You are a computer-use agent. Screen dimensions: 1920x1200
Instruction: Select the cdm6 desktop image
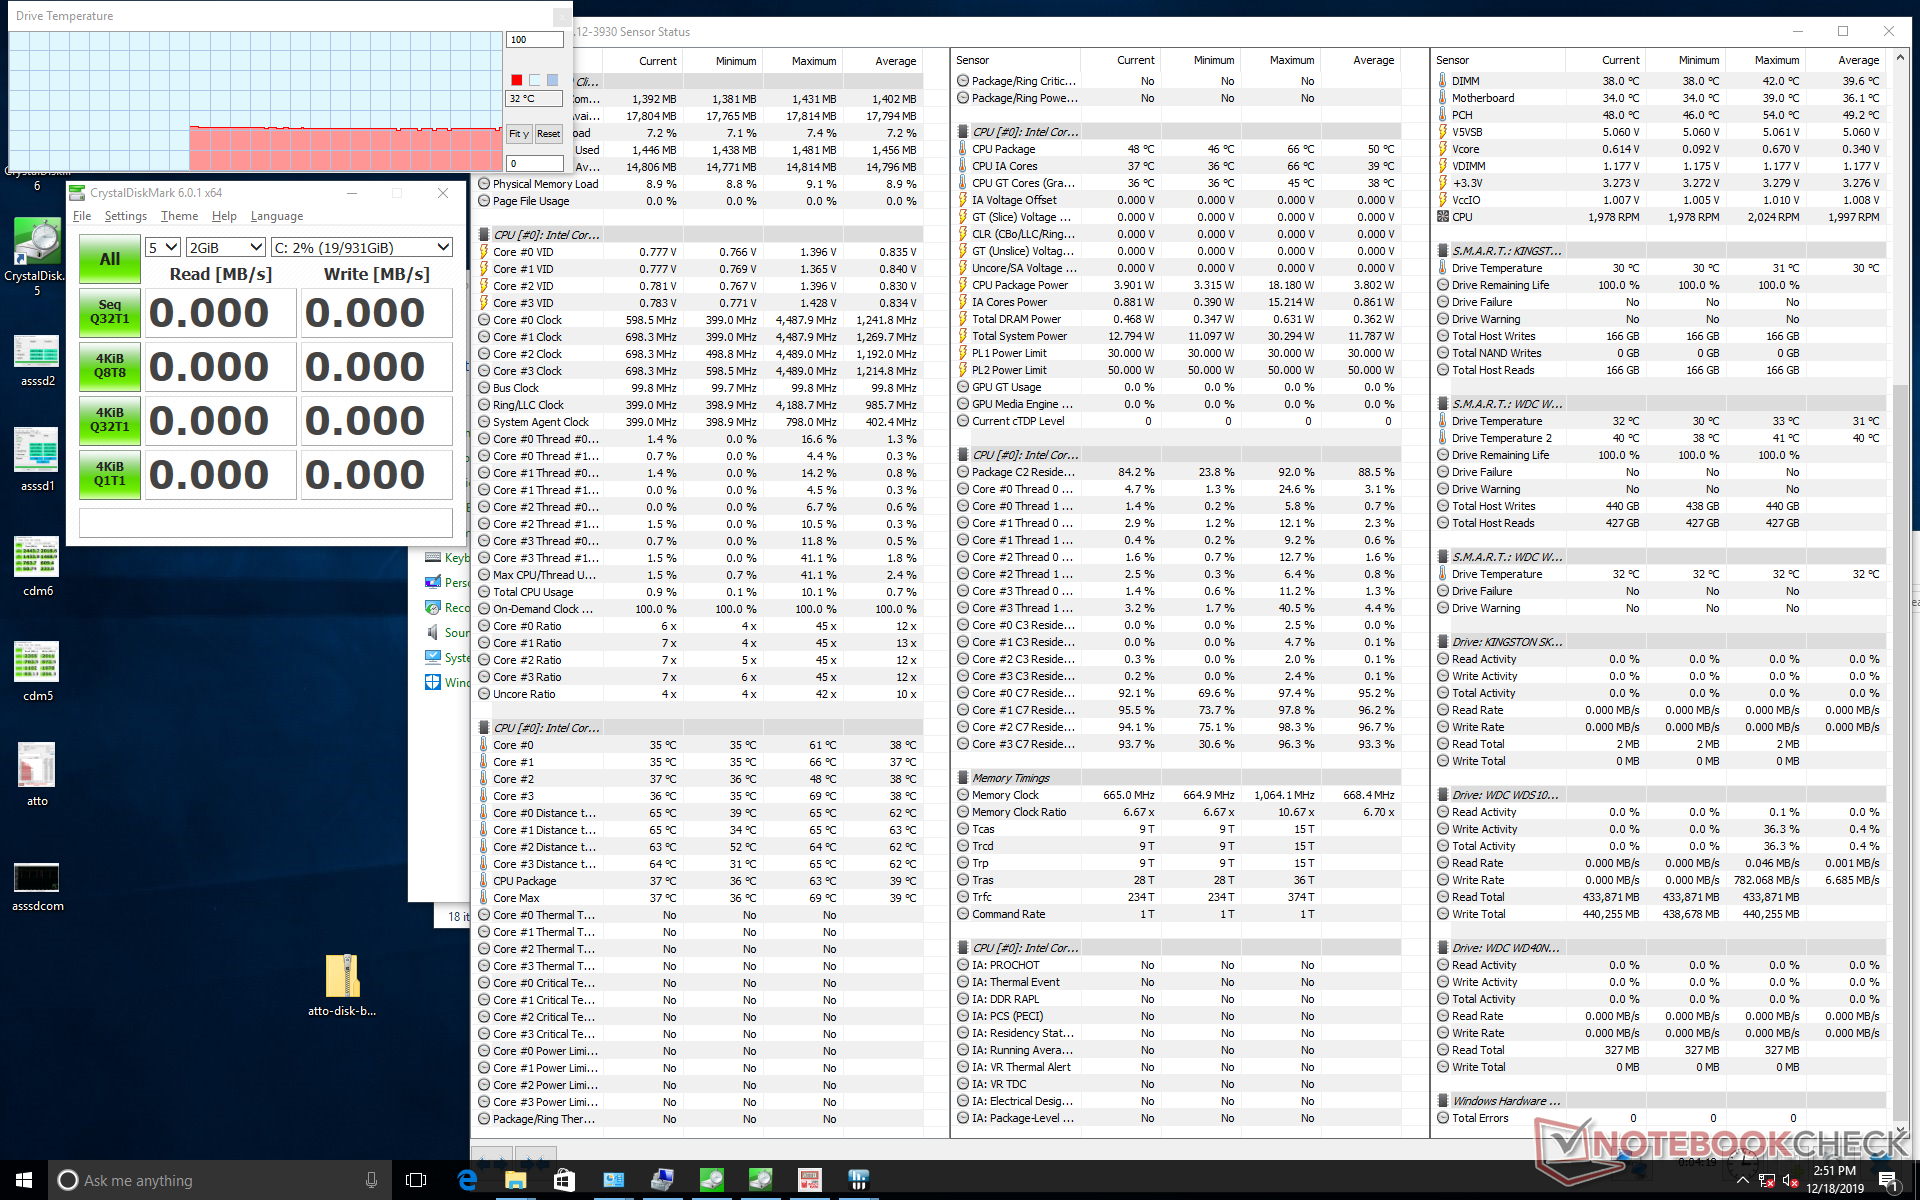[x=37, y=567]
